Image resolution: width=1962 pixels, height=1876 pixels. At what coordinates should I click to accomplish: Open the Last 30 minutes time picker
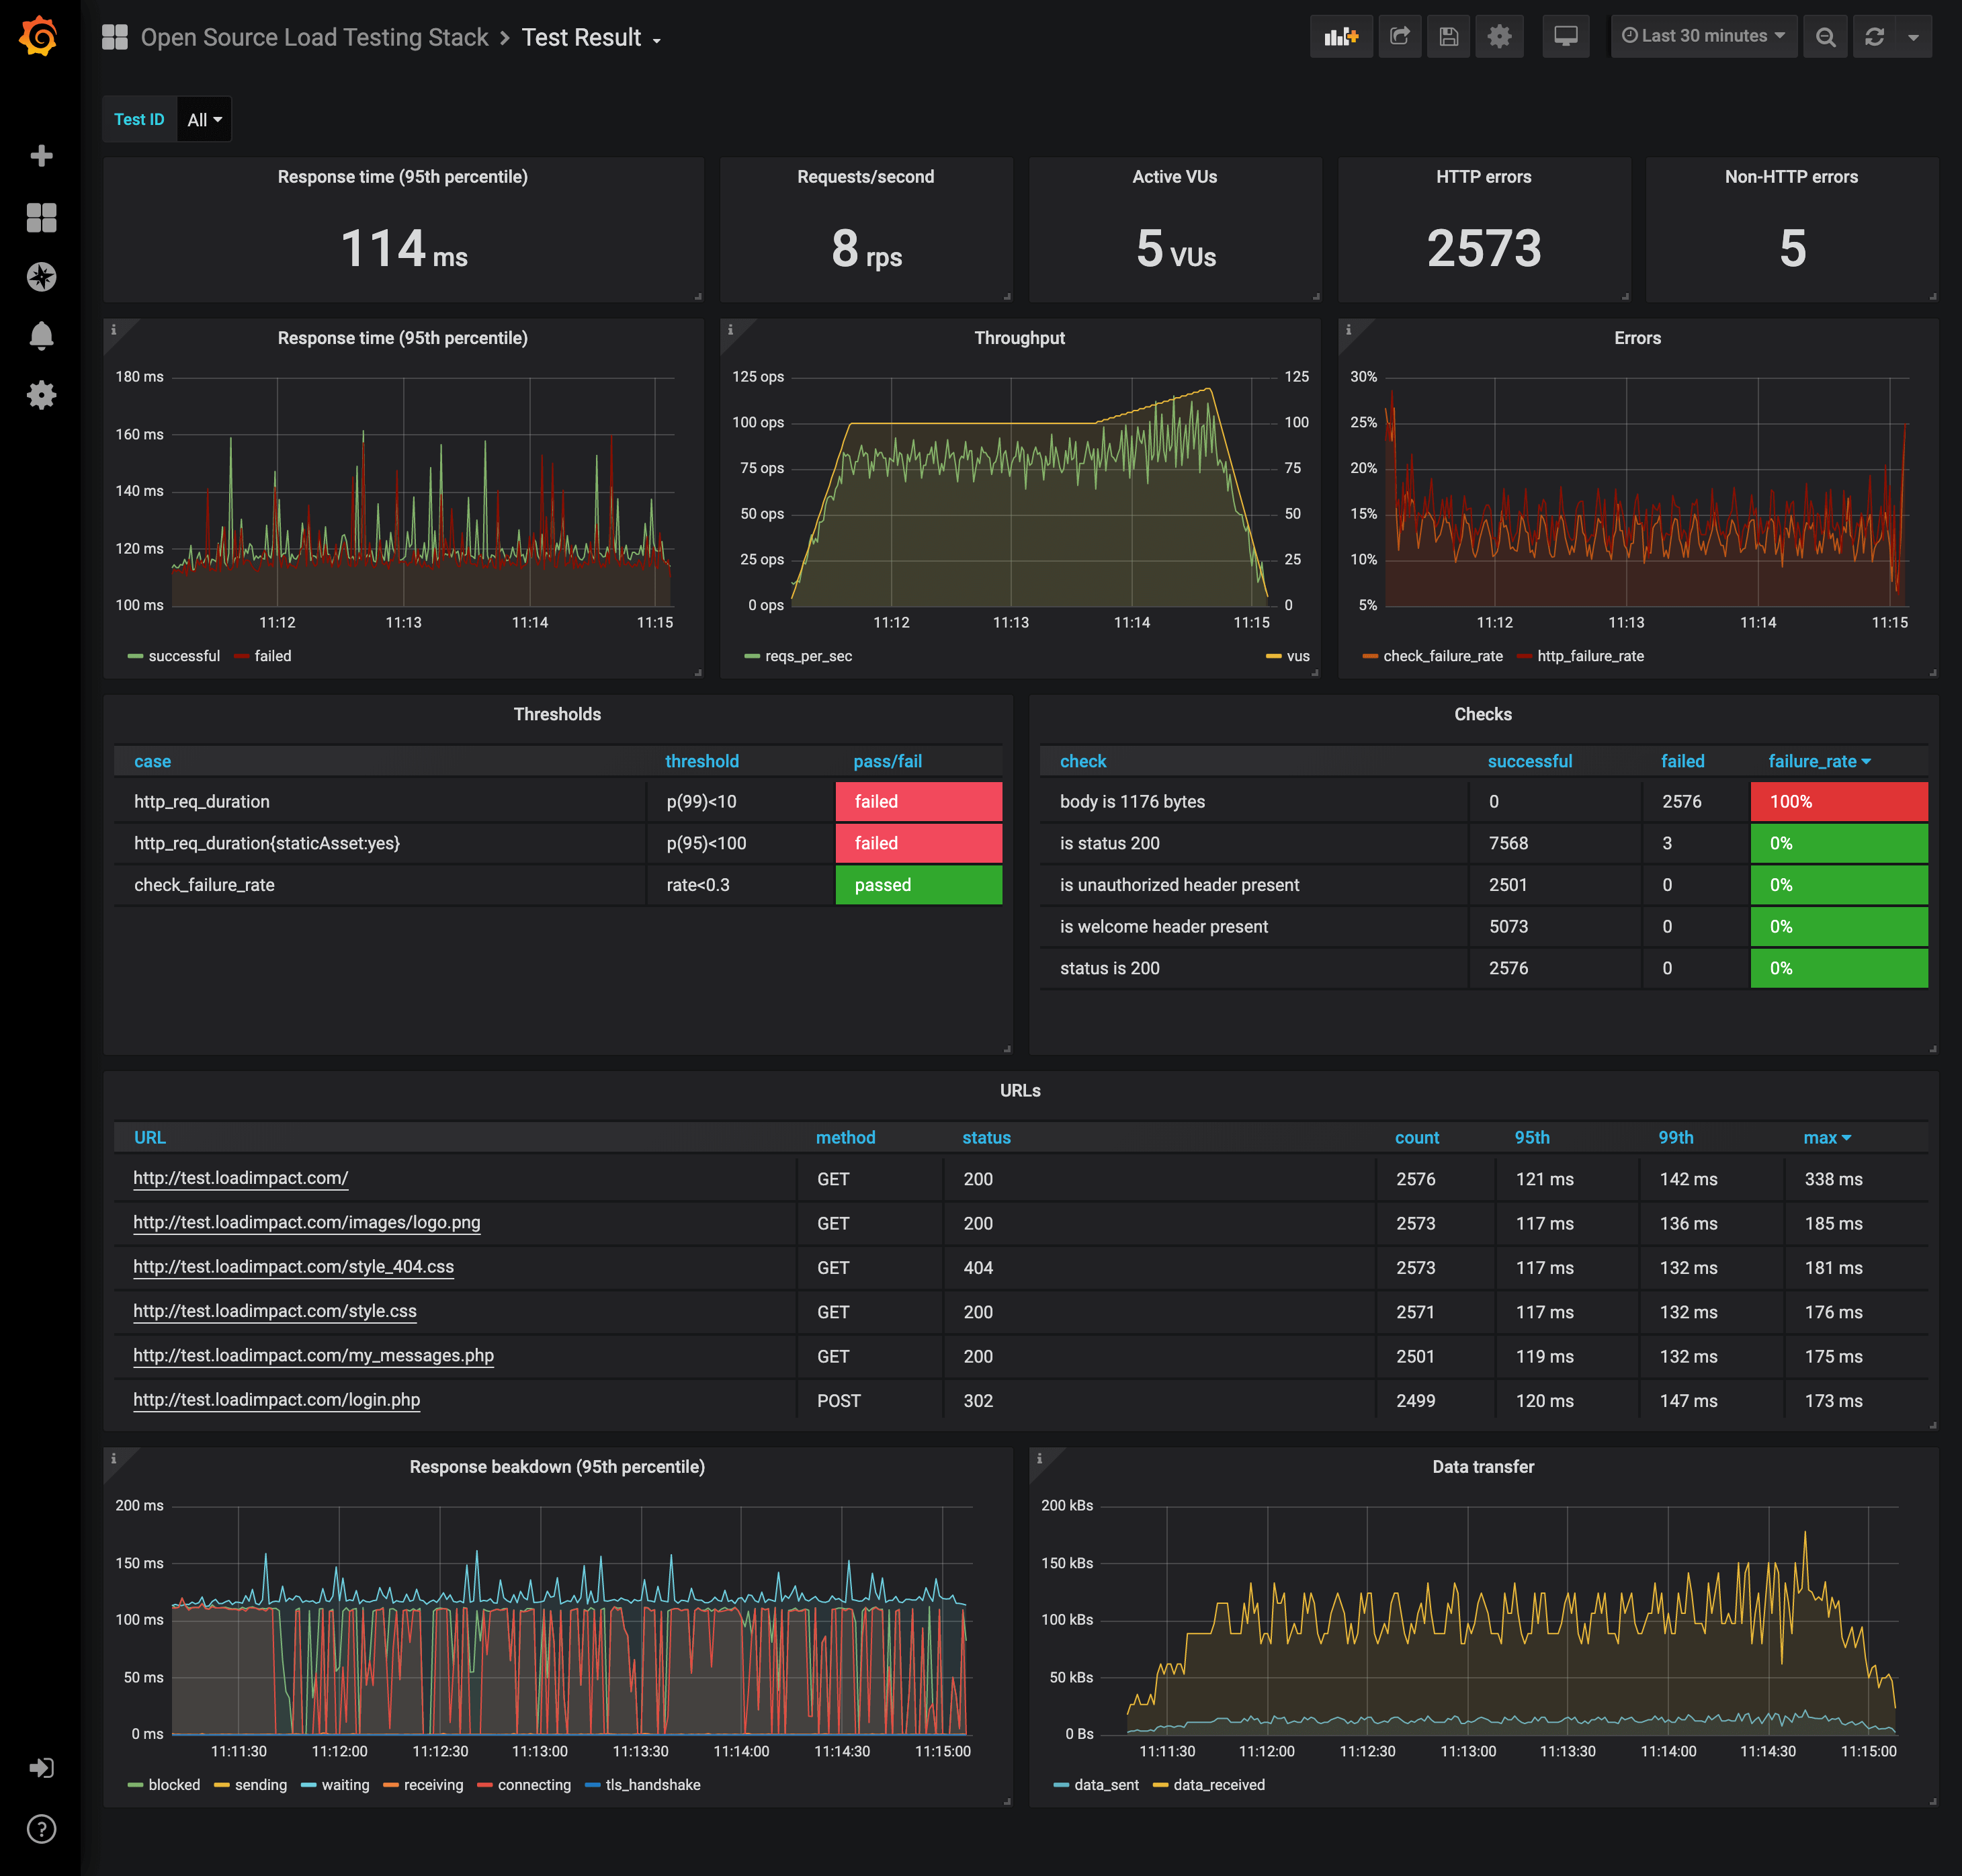point(1703,37)
